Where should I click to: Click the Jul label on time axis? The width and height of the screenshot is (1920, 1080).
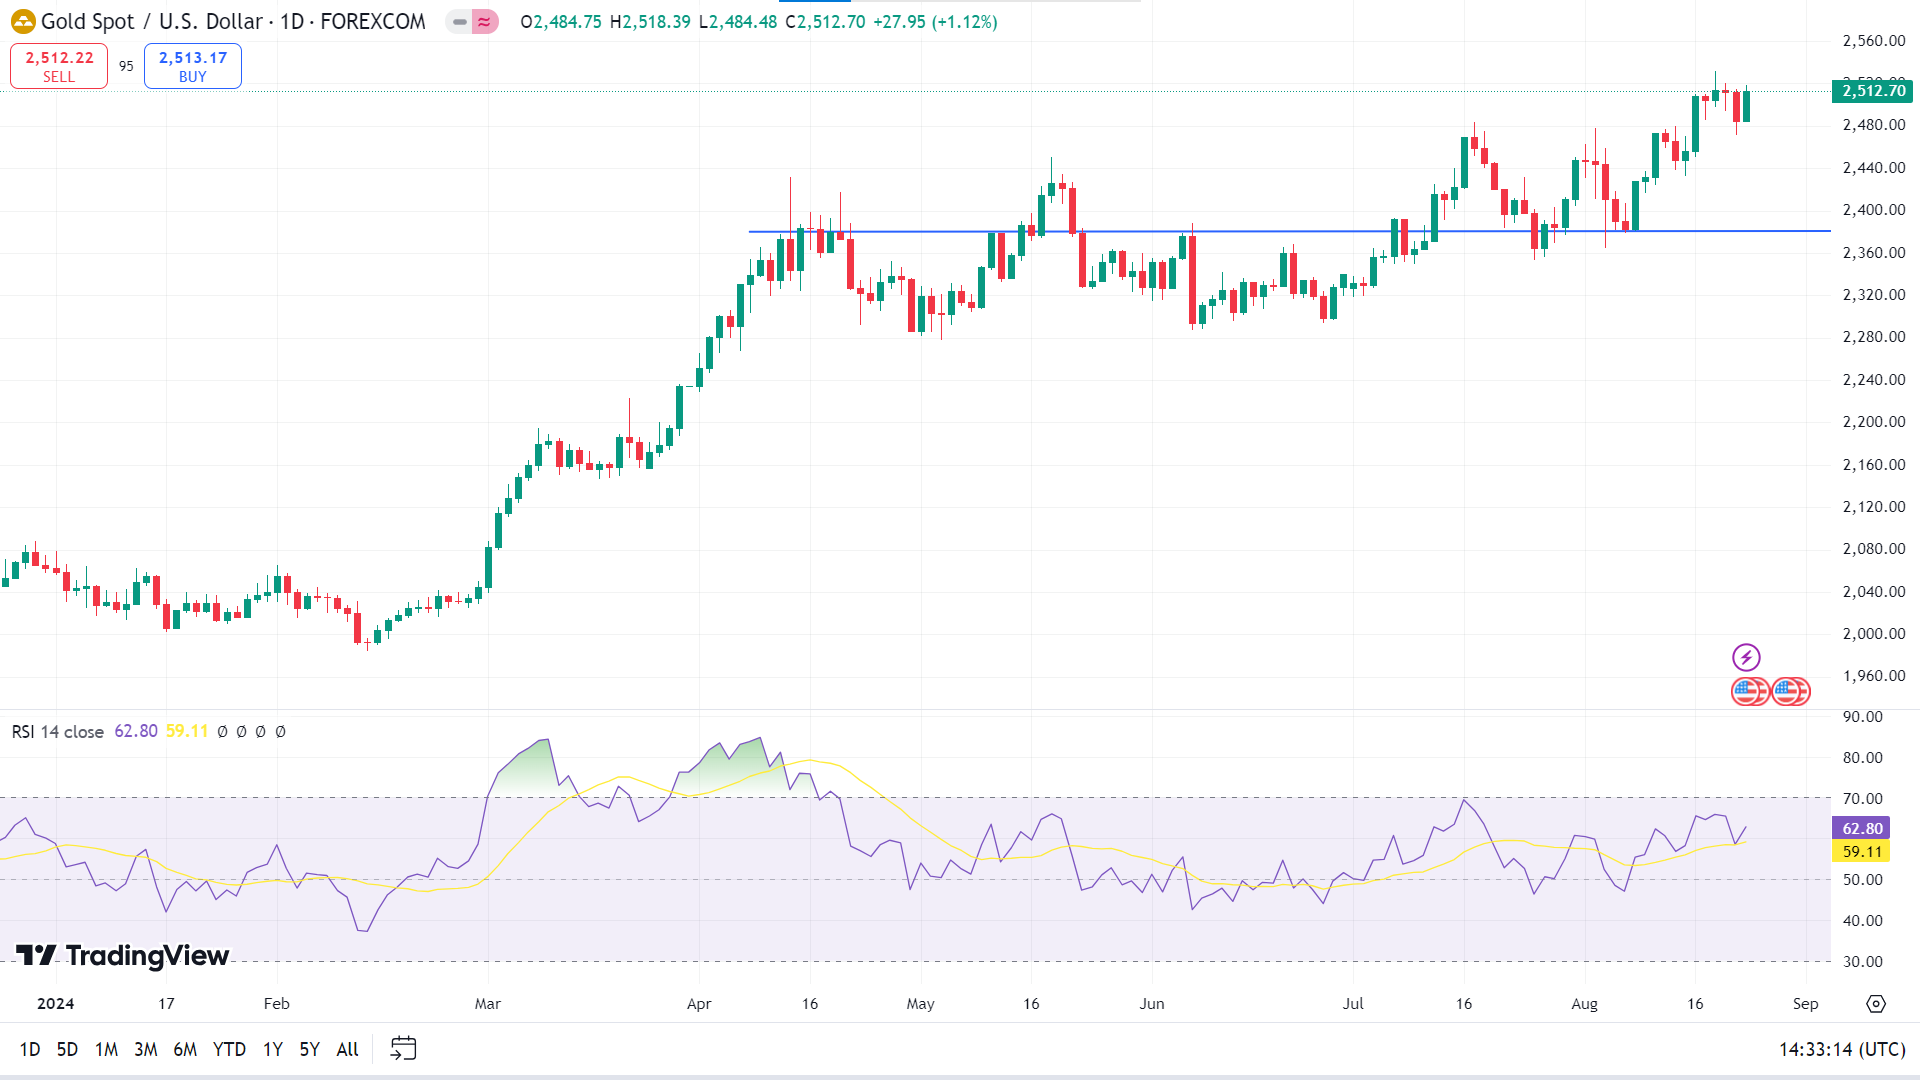(1353, 1004)
